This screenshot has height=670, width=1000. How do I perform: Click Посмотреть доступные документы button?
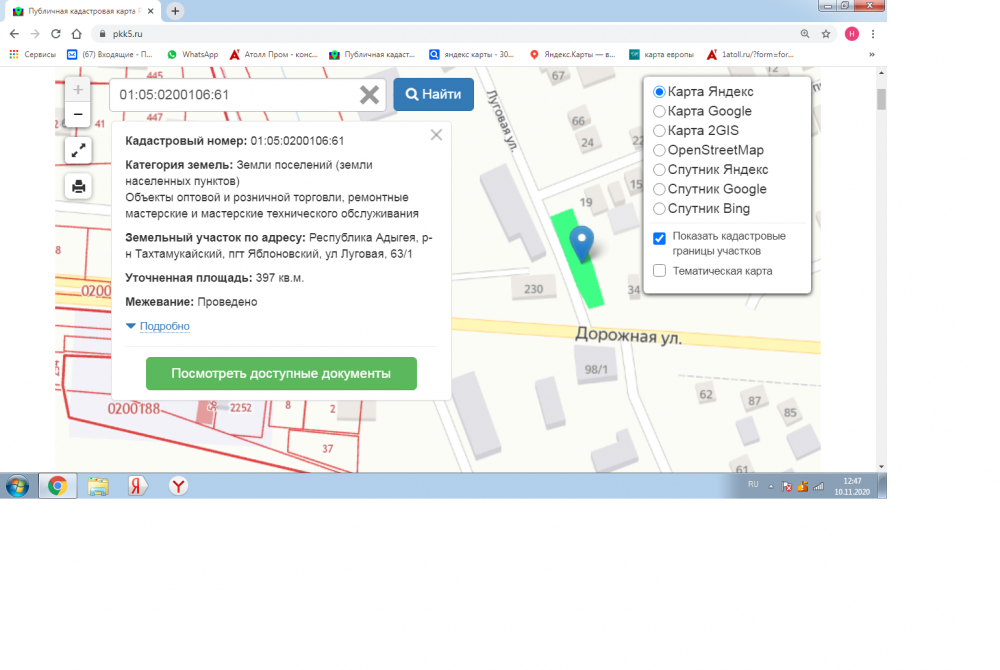[281, 373]
